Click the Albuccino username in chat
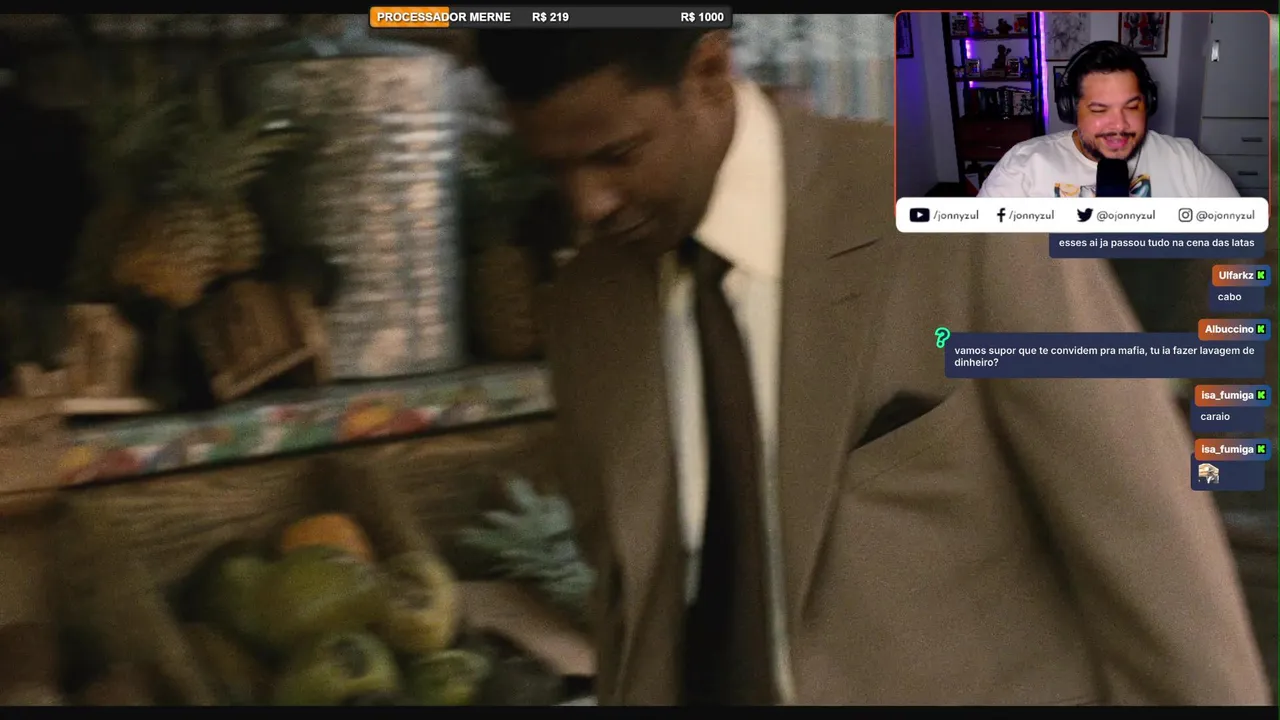 click(1229, 329)
